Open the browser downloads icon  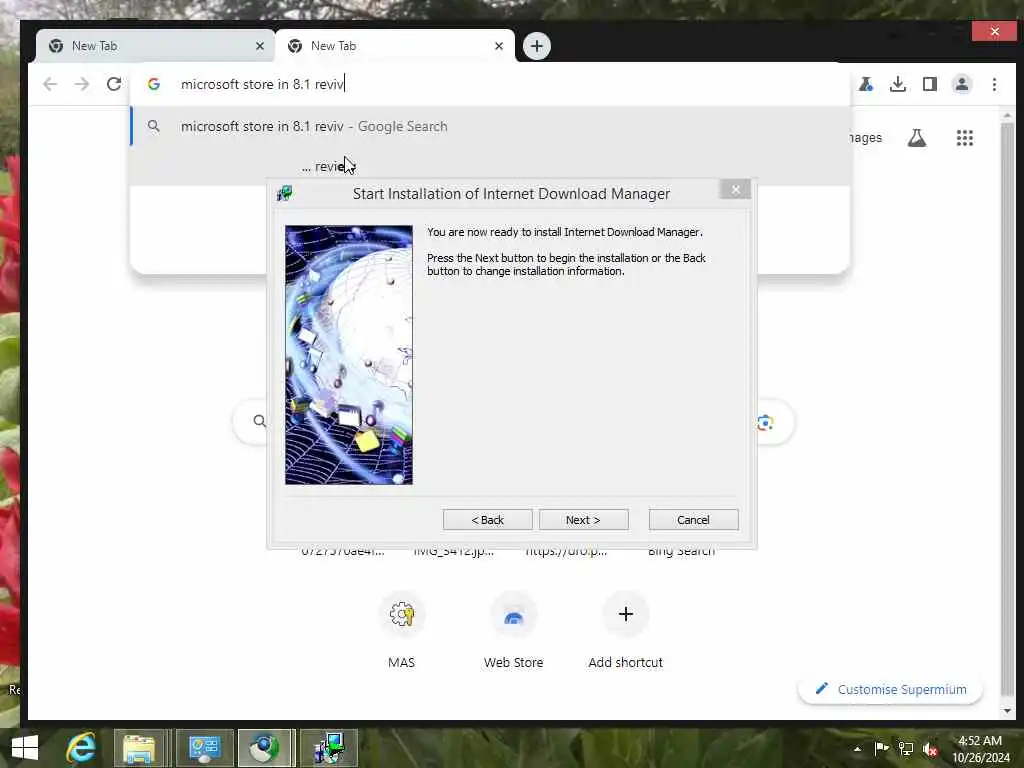coord(898,84)
